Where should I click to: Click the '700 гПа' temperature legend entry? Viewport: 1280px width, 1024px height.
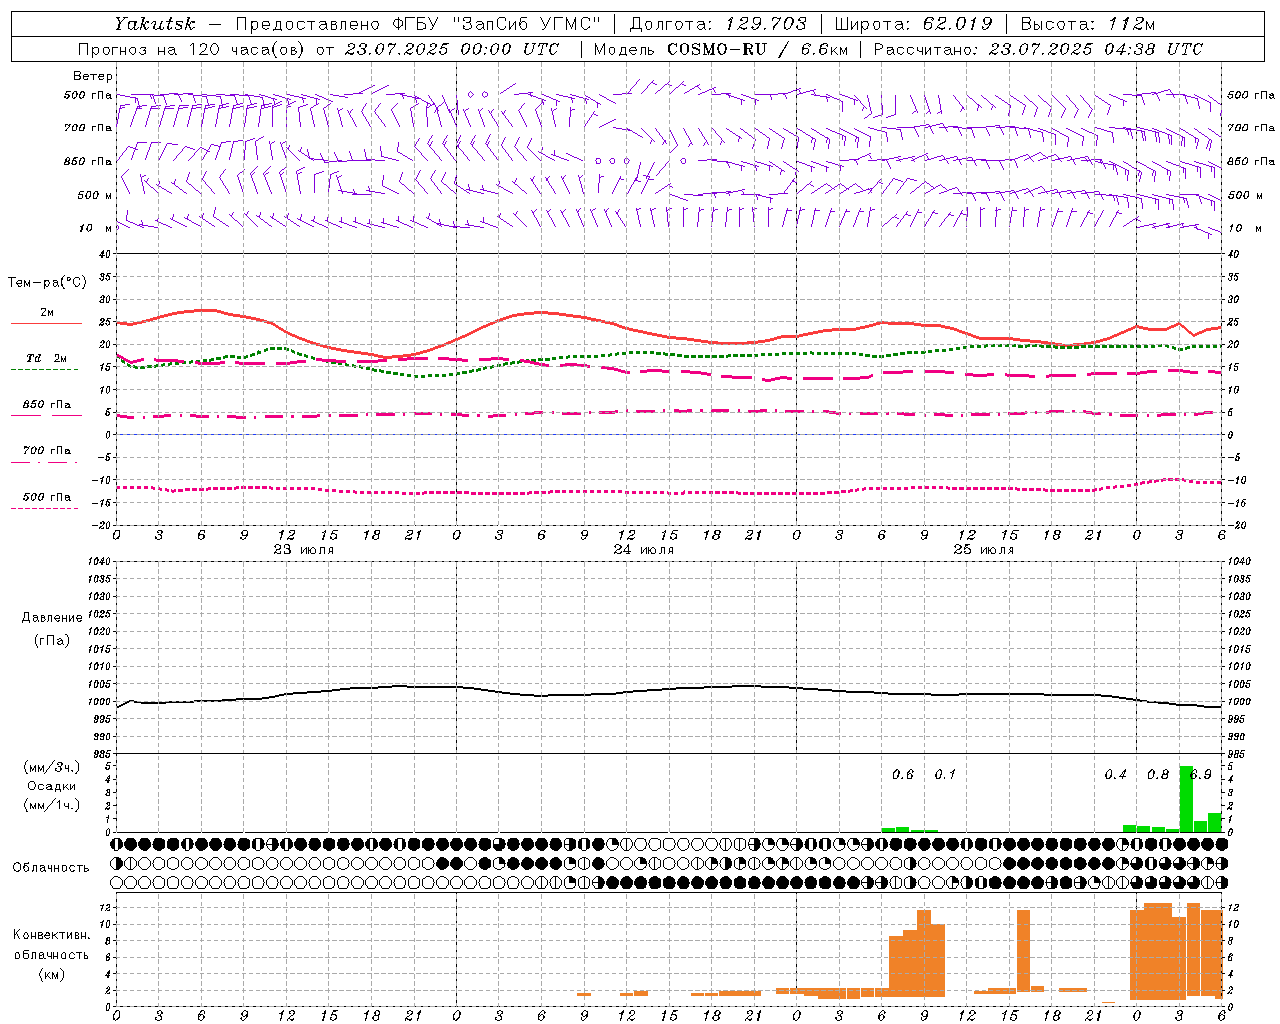[47, 451]
